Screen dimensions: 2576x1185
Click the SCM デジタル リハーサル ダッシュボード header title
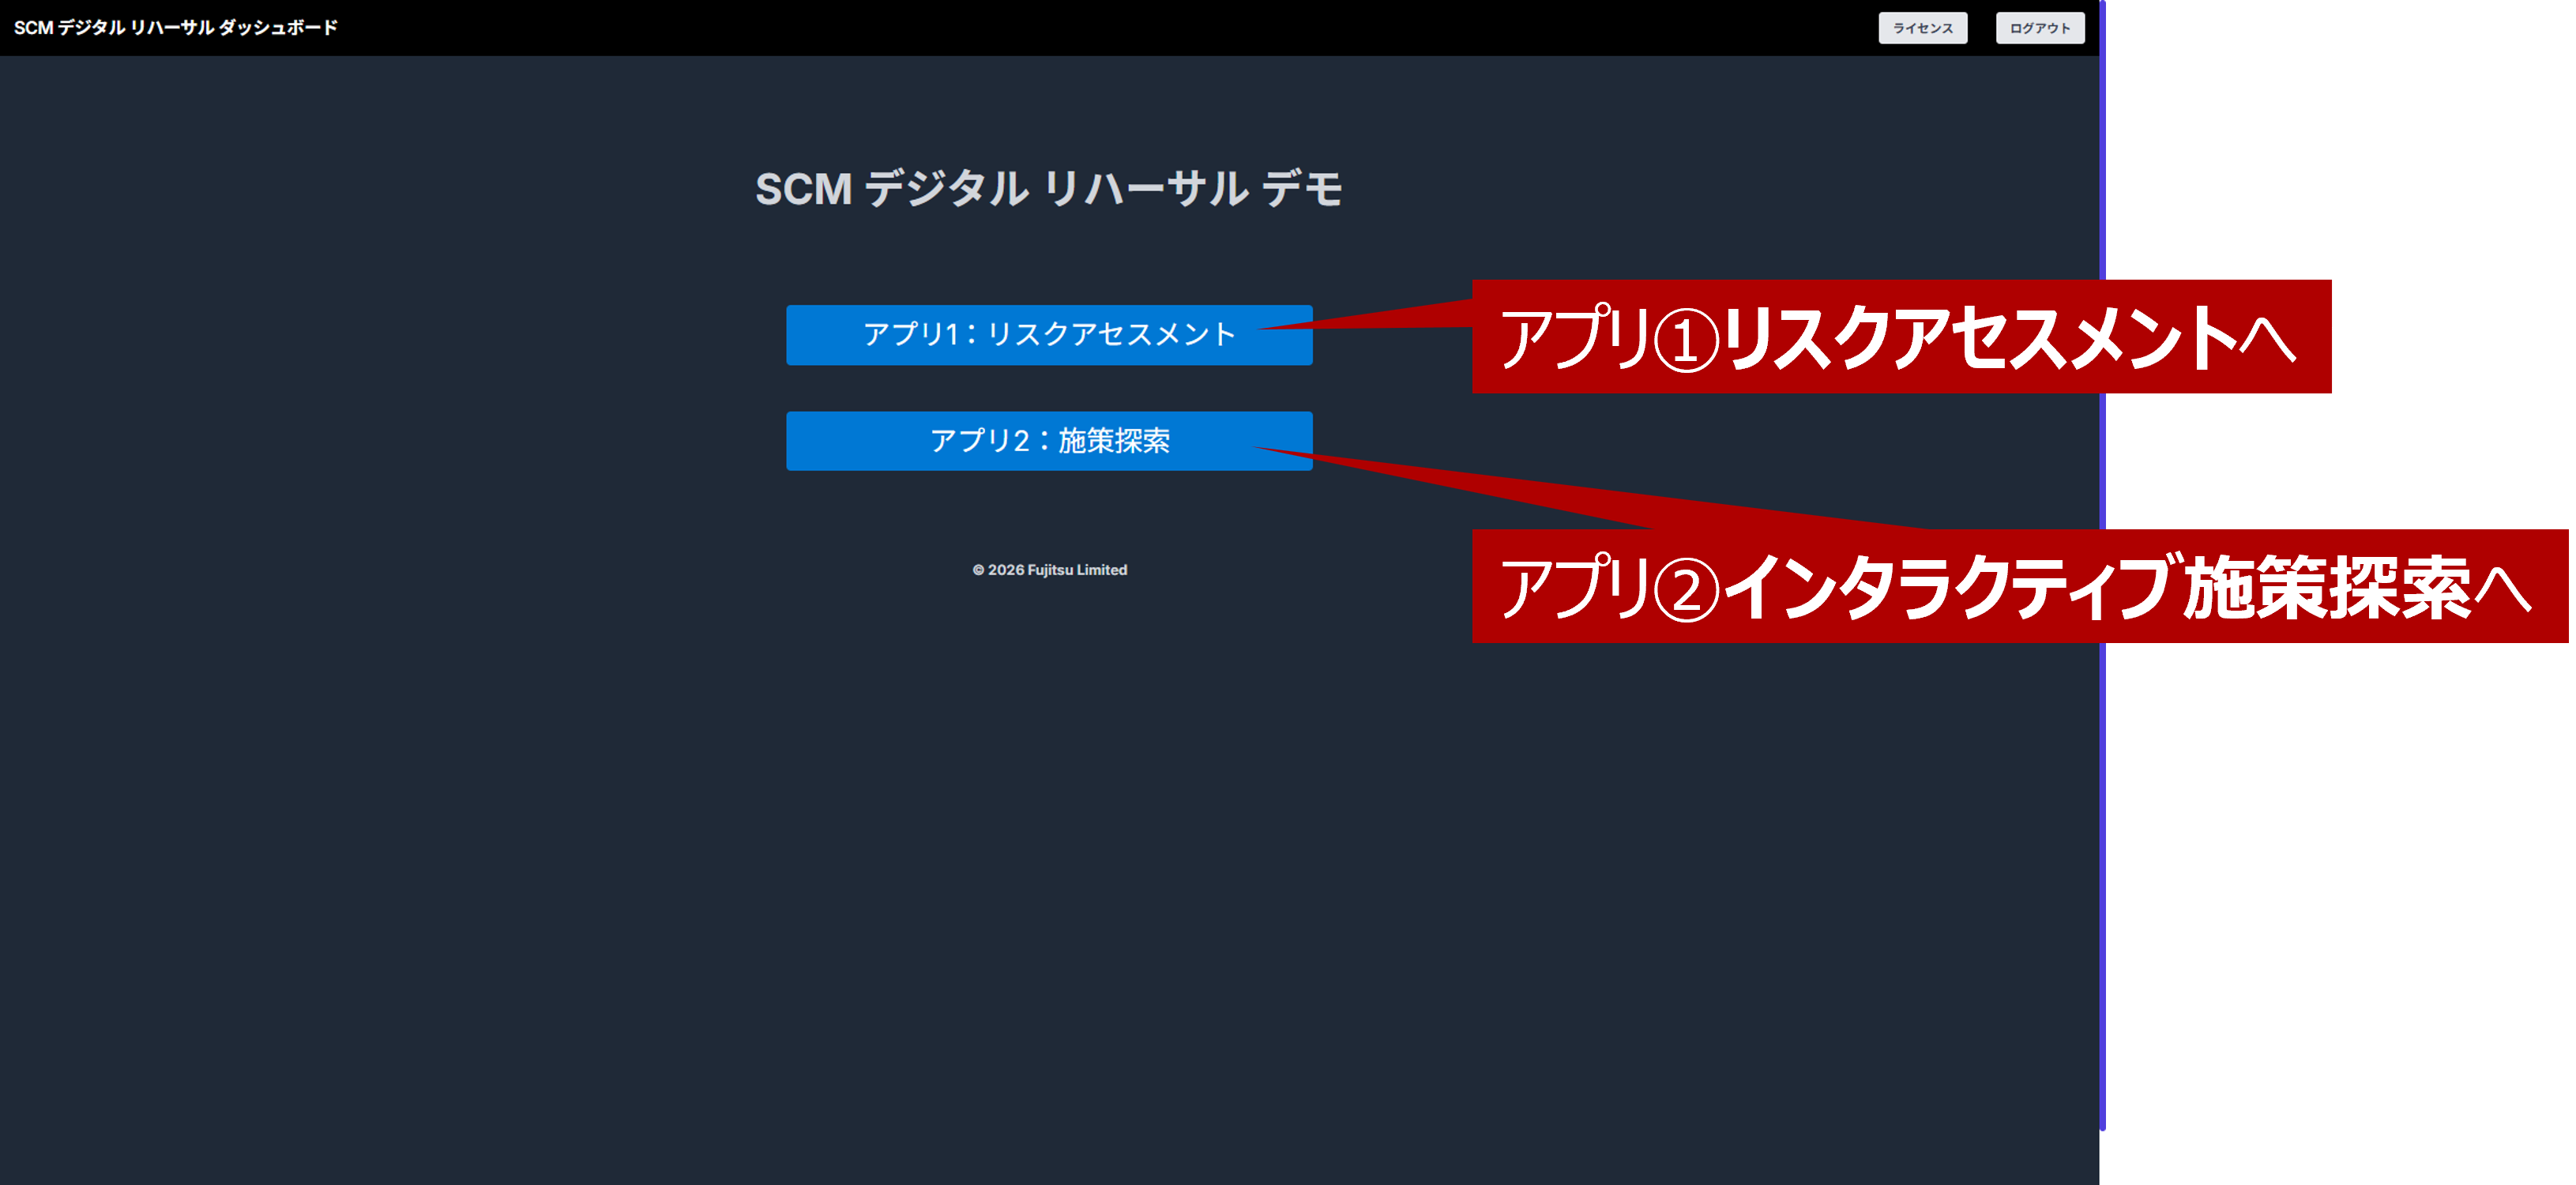176,28
